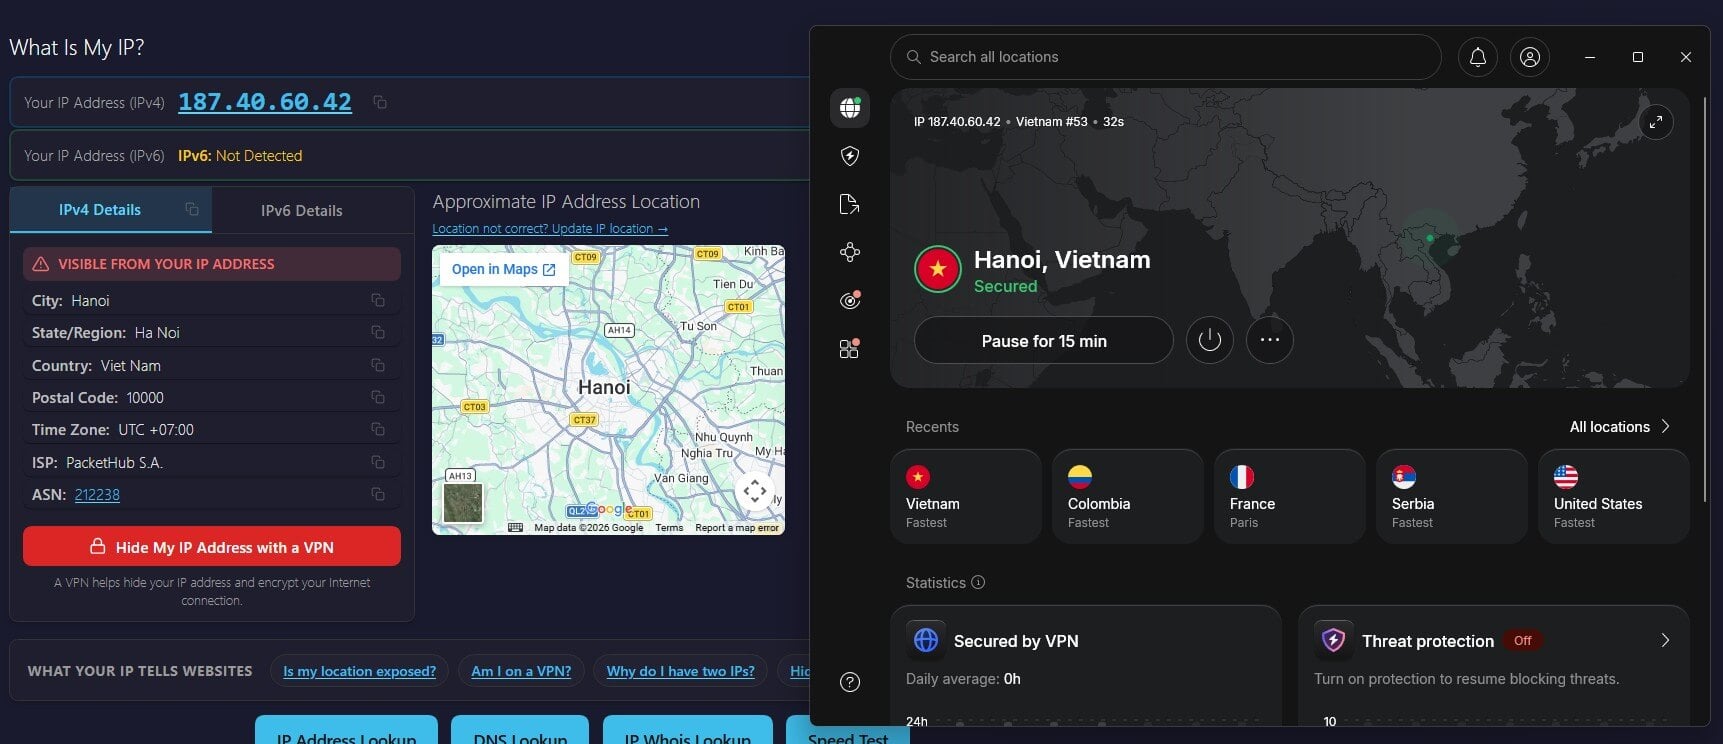
Task: Expand All locations chevron
Action: tap(1665, 426)
